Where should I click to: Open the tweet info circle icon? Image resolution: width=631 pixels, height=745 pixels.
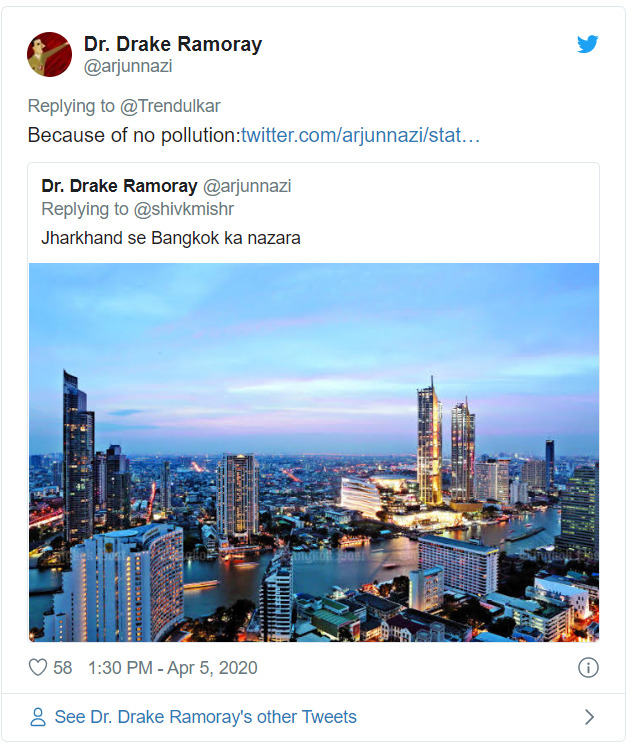point(588,667)
